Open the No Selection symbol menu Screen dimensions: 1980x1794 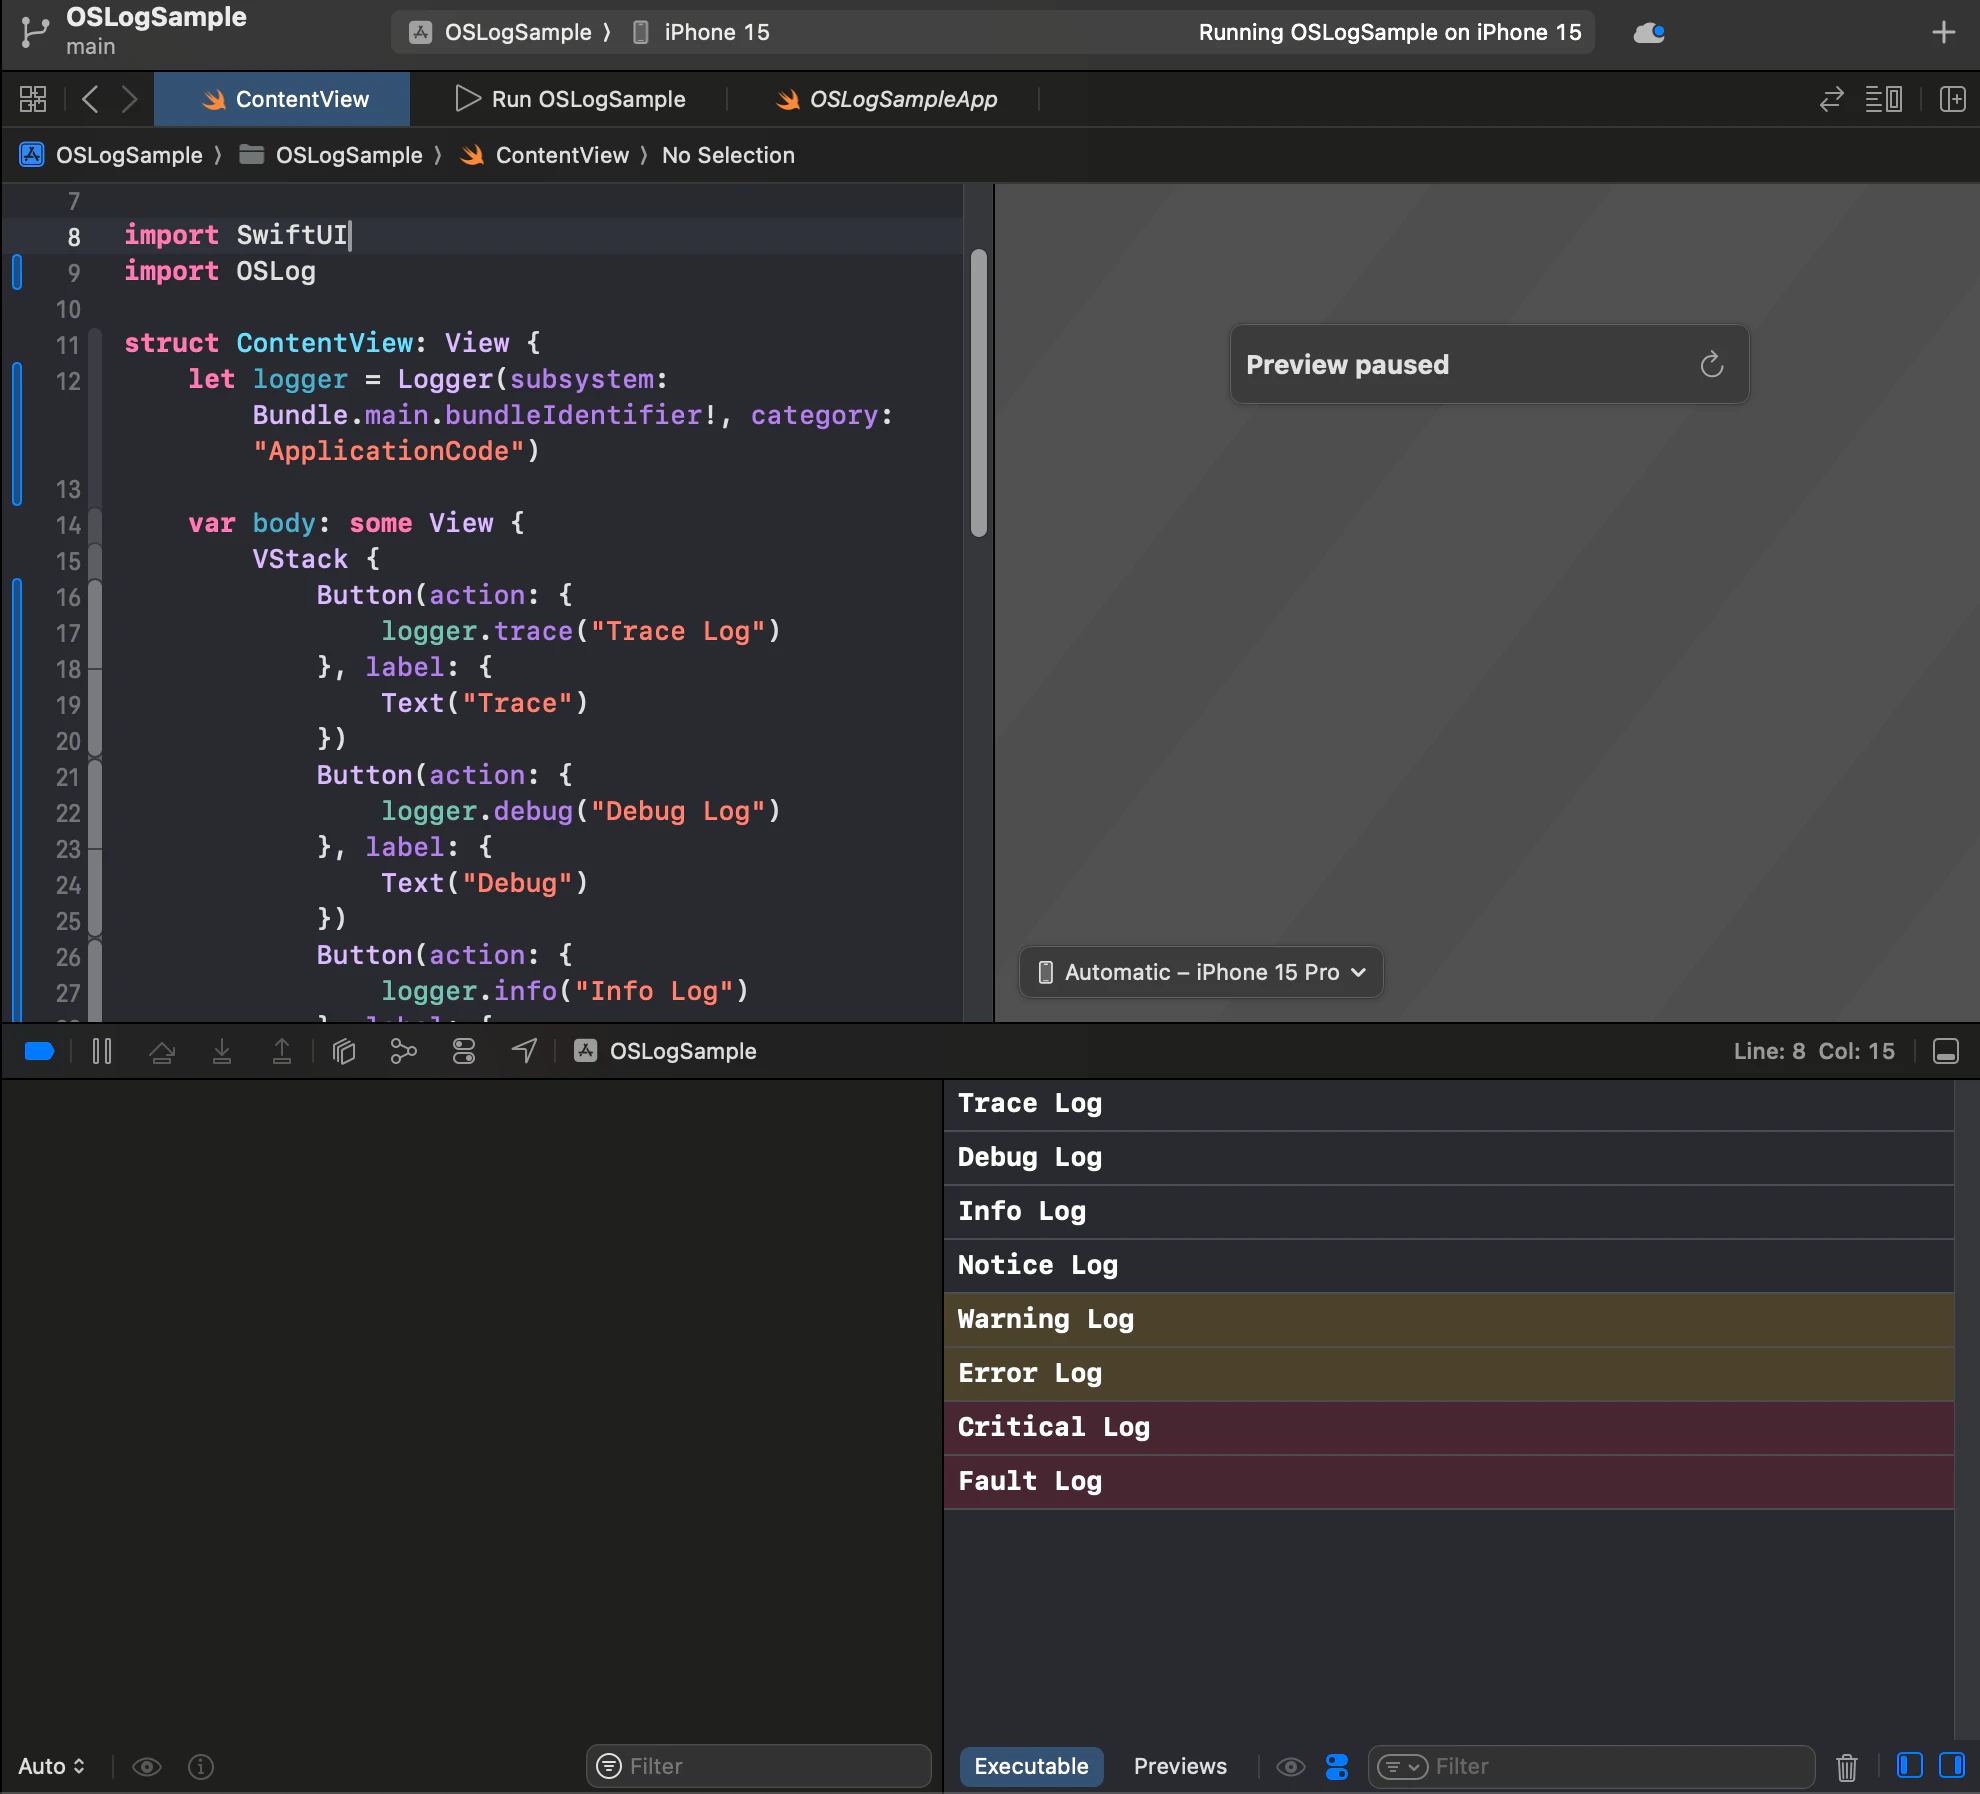click(728, 155)
